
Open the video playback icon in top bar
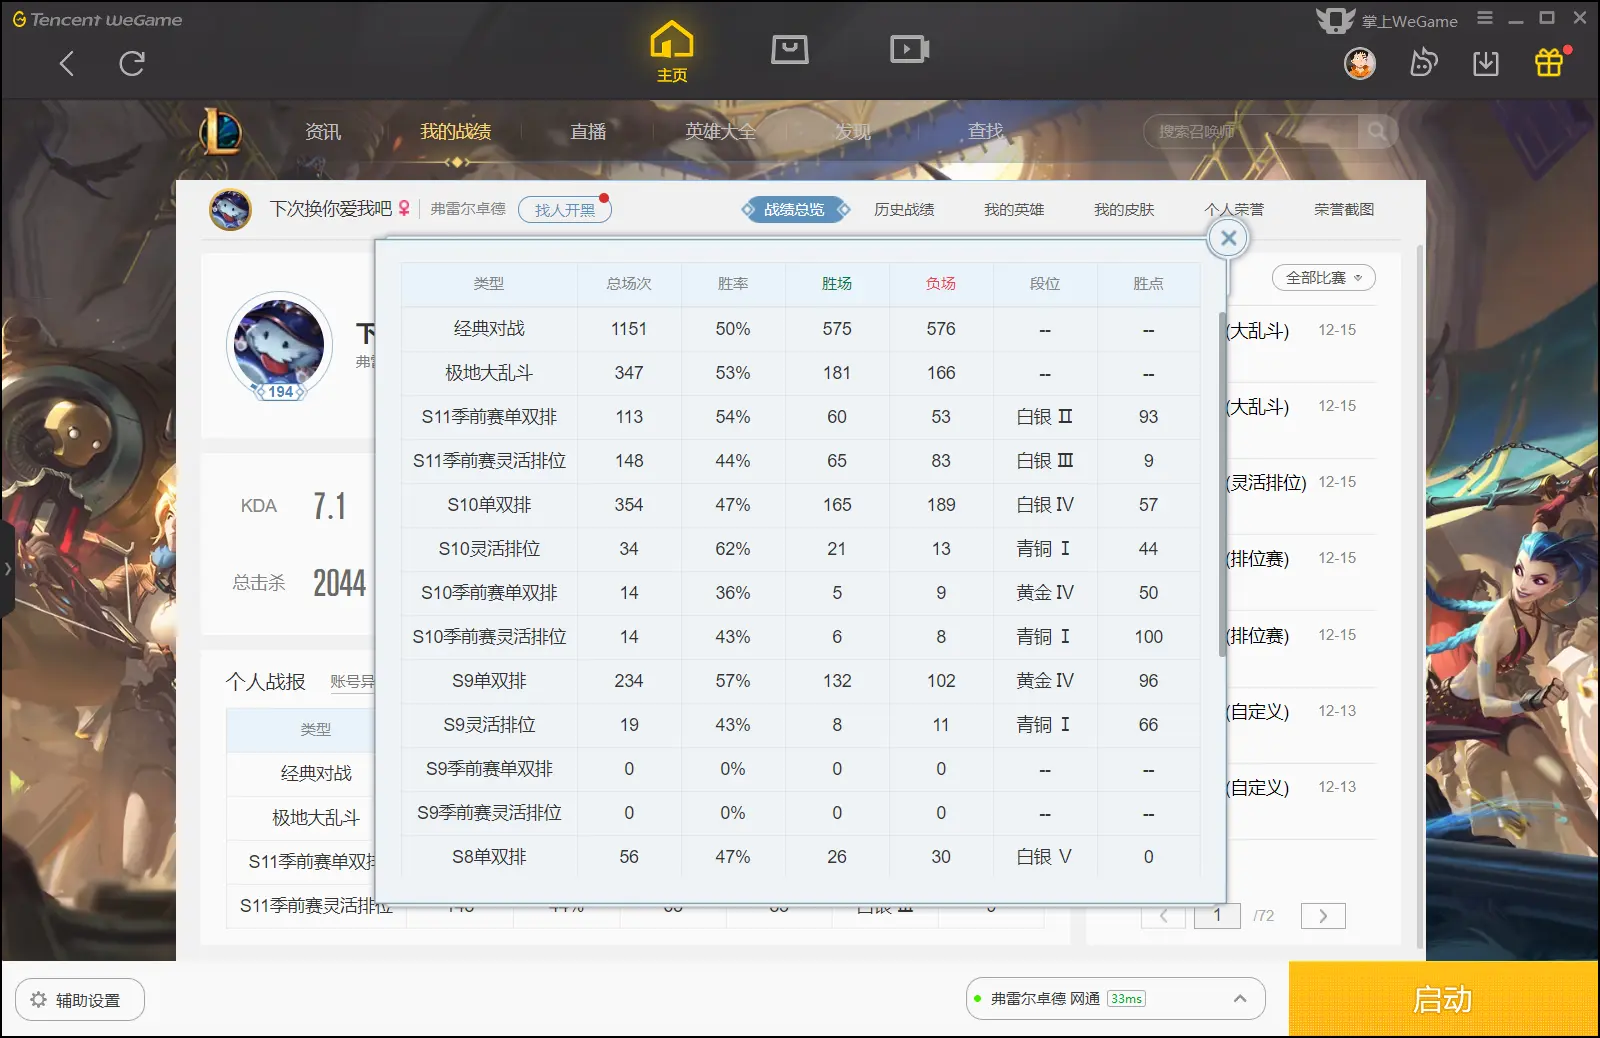pyautogui.click(x=910, y=49)
